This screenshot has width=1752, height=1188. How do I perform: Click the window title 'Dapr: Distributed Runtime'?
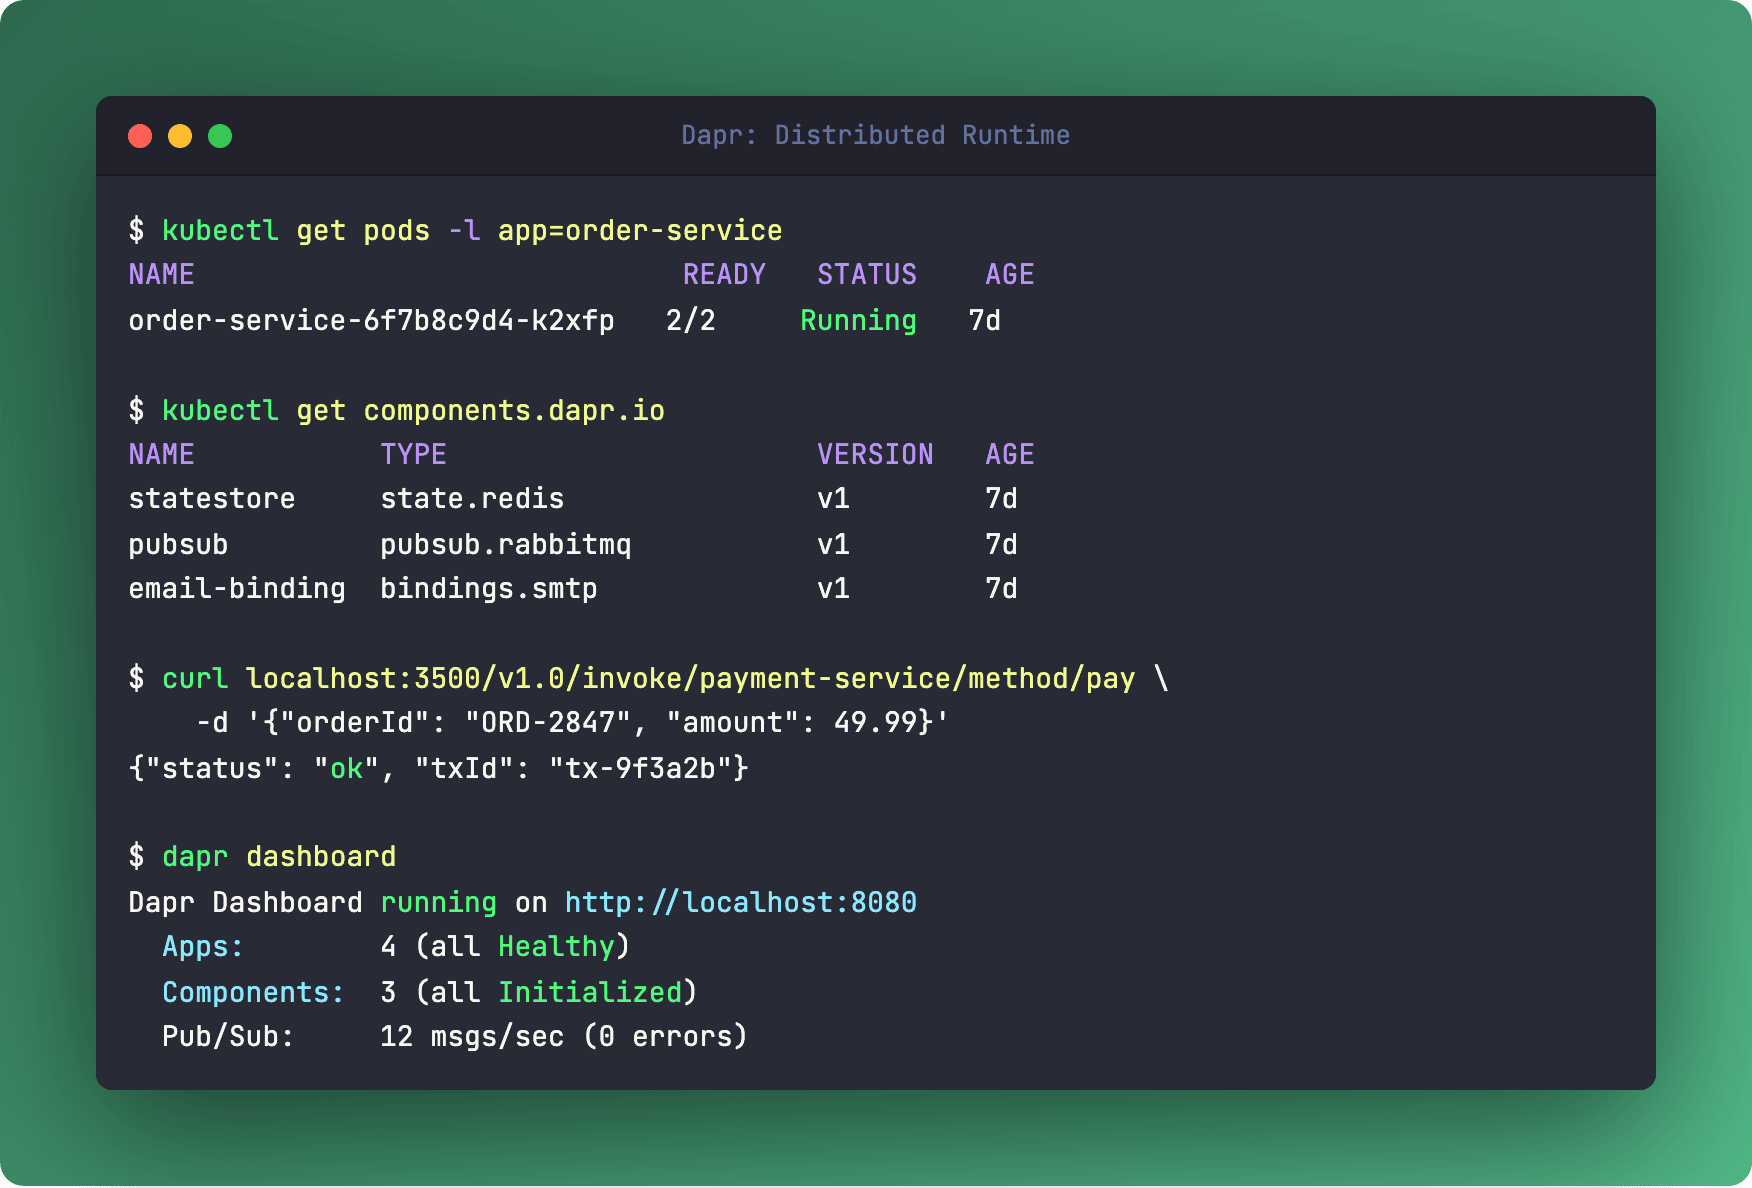pos(876,135)
